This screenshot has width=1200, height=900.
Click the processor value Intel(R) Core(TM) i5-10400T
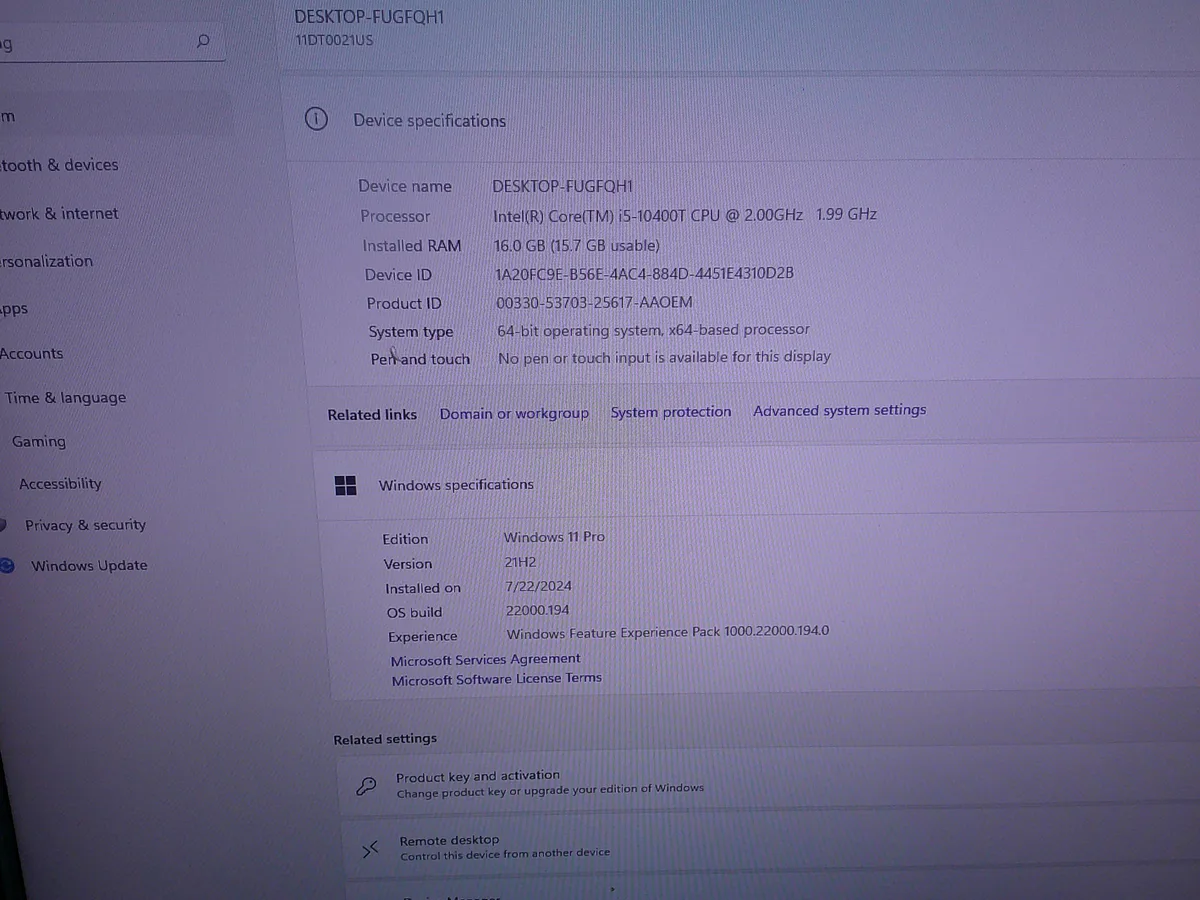(x=685, y=215)
